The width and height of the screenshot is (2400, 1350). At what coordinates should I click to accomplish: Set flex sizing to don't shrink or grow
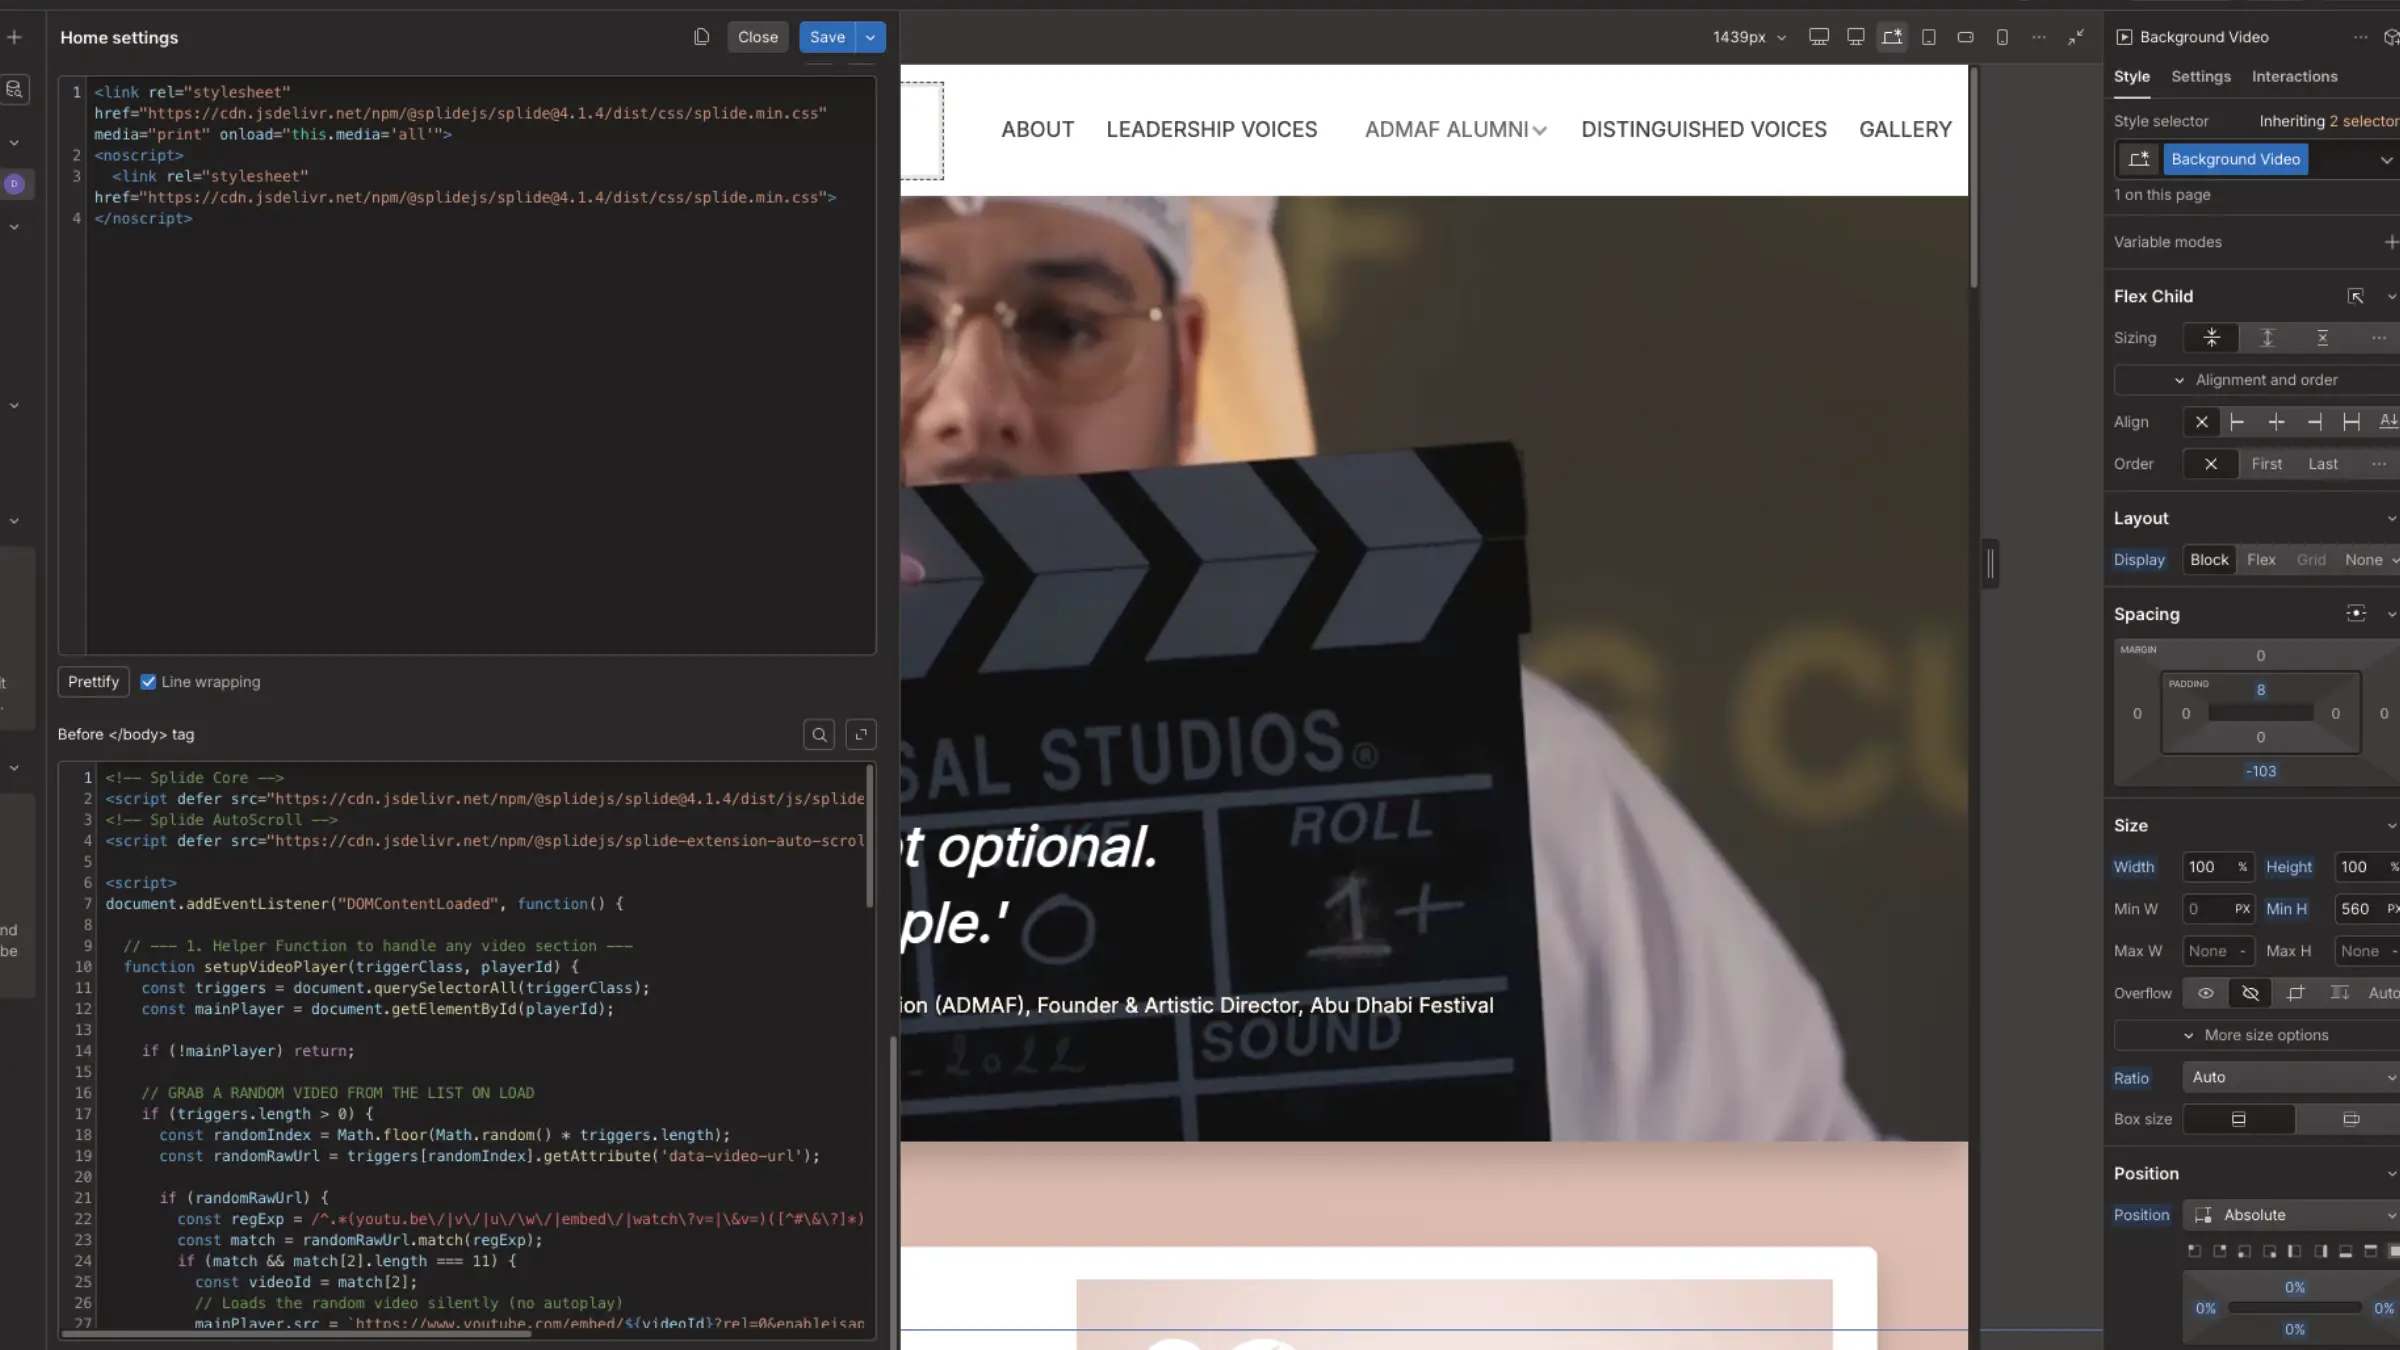2322,338
